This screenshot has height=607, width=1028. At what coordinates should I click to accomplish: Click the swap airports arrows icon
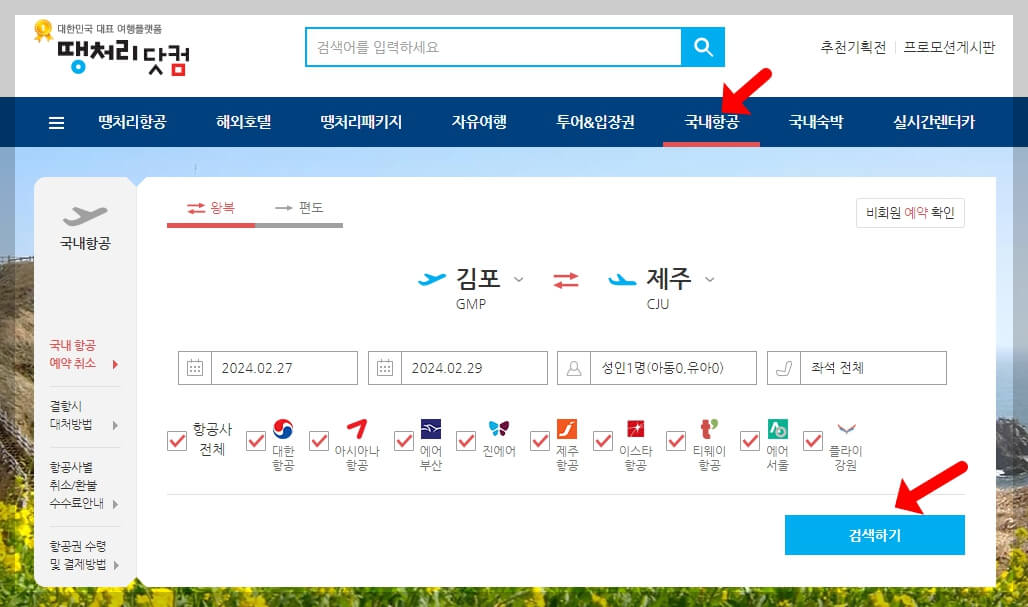[x=564, y=281]
